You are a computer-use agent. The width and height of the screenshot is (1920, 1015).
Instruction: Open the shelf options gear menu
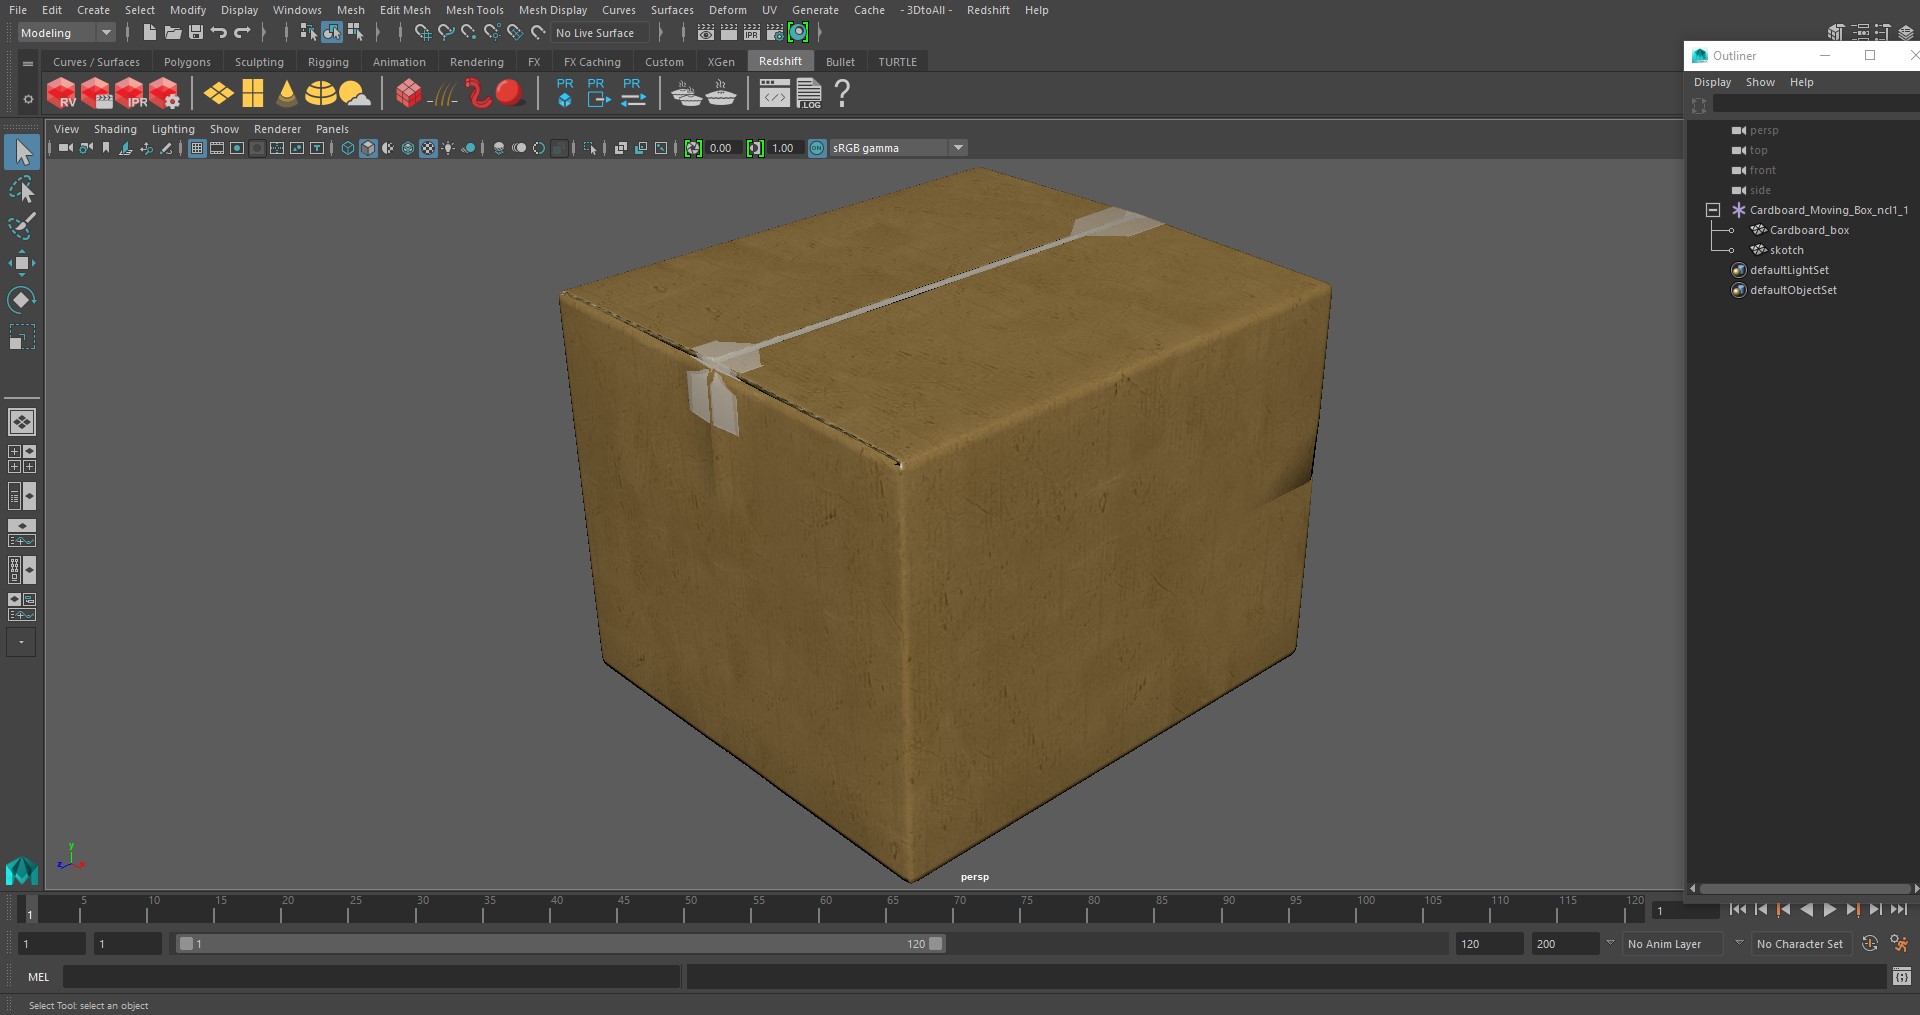click(x=28, y=98)
